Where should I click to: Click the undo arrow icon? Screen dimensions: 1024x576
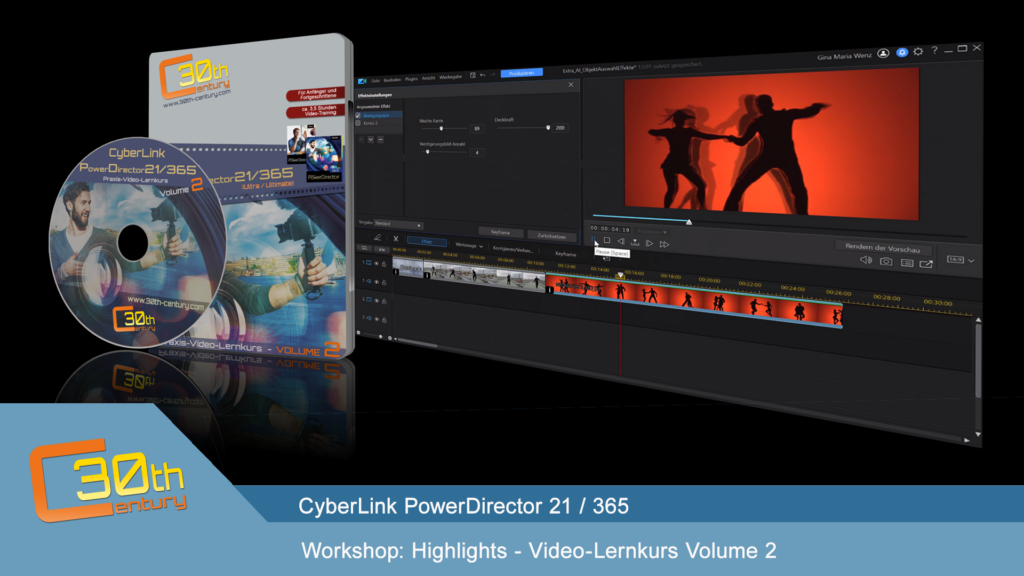pos(483,75)
